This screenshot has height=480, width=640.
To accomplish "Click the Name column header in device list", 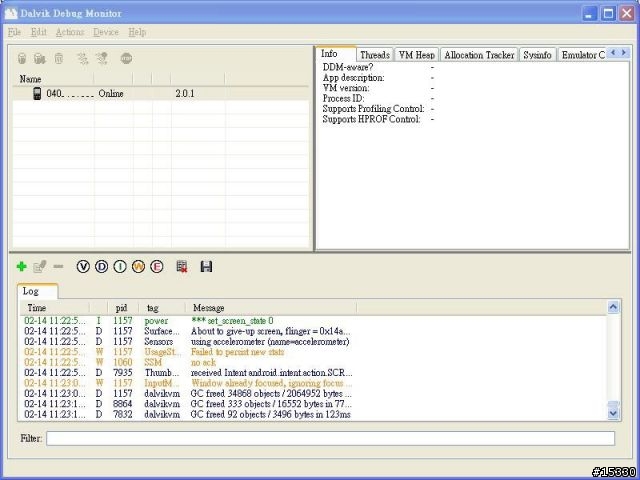I will click(x=53, y=79).
